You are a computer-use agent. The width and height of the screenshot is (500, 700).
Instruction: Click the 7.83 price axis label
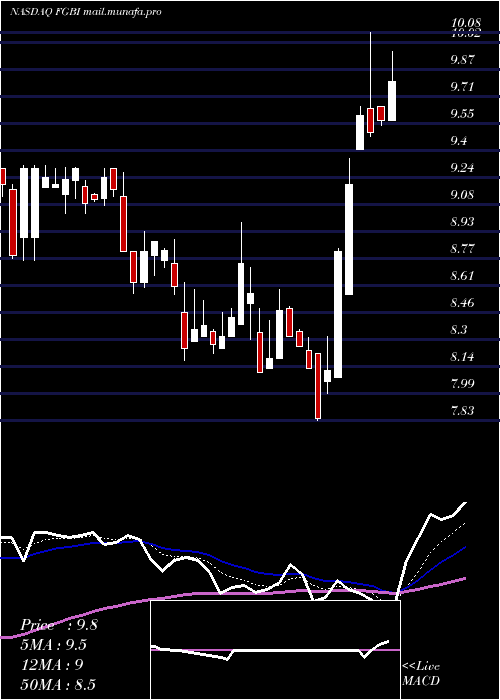[x=462, y=411]
